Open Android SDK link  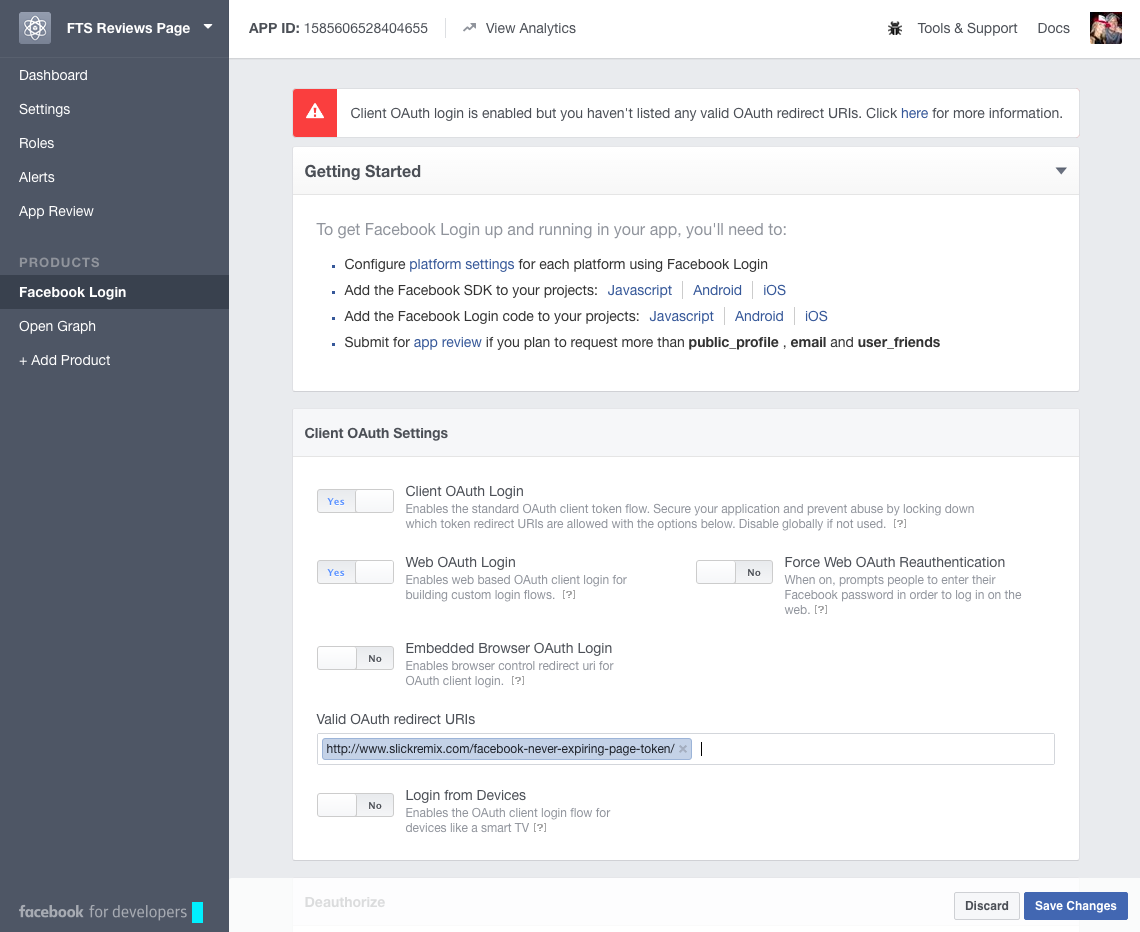[717, 290]
